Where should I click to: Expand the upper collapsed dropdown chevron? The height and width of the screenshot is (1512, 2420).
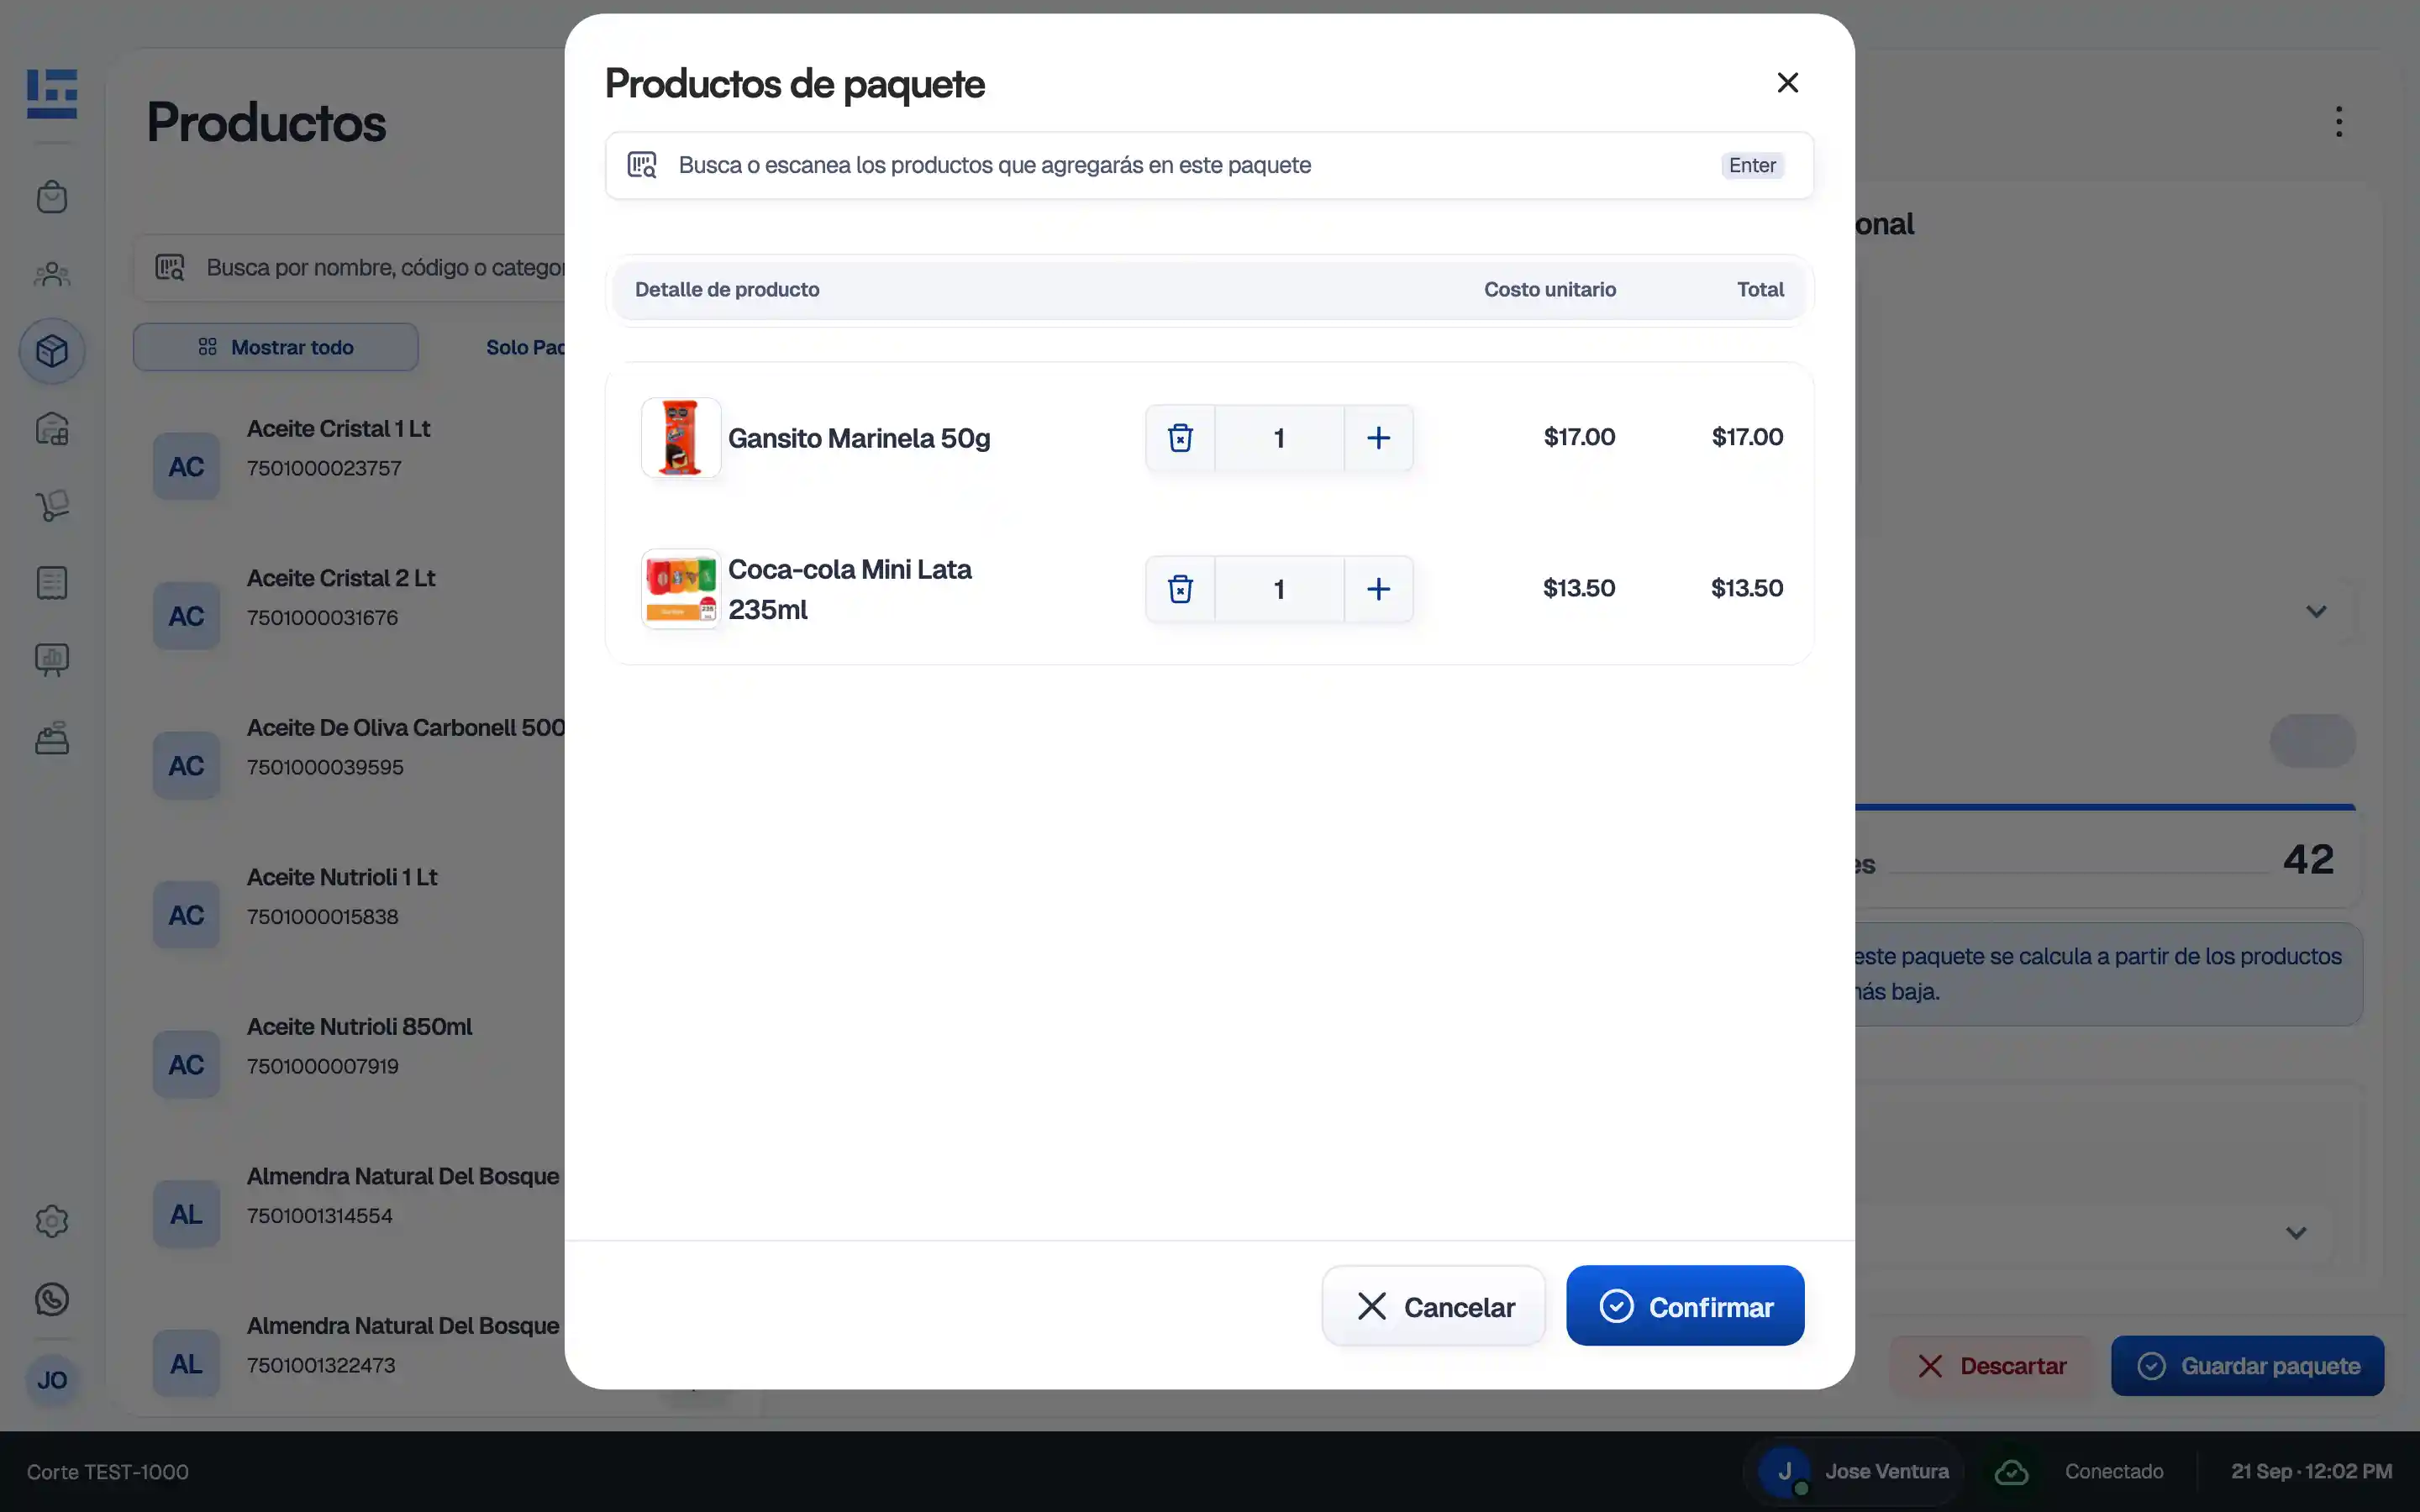pyautogui.click(x=2316, y=611)
